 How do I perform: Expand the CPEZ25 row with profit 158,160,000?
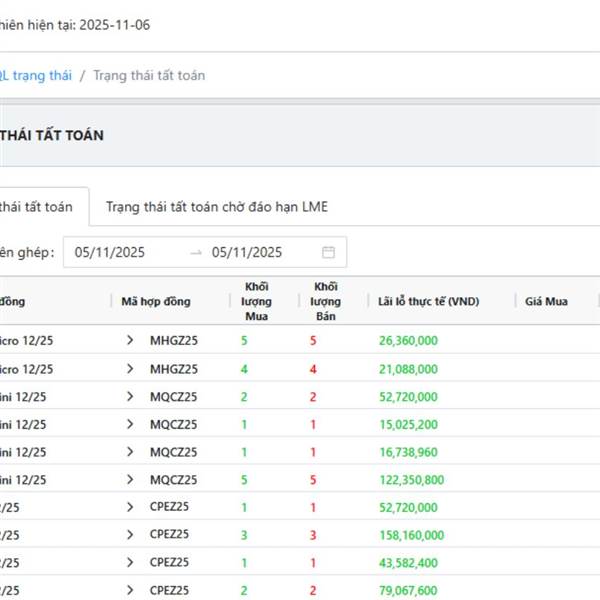(130, 535)
